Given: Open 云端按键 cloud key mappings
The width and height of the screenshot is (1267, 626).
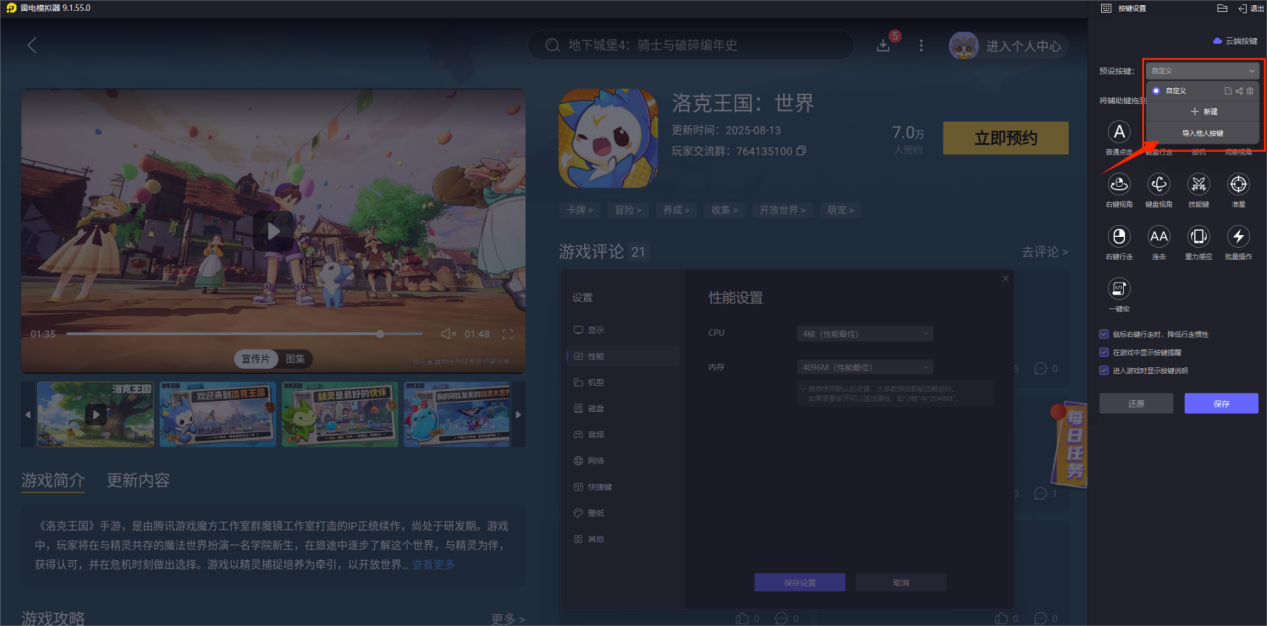Looking at the screenshot, I should (1235, 41).
